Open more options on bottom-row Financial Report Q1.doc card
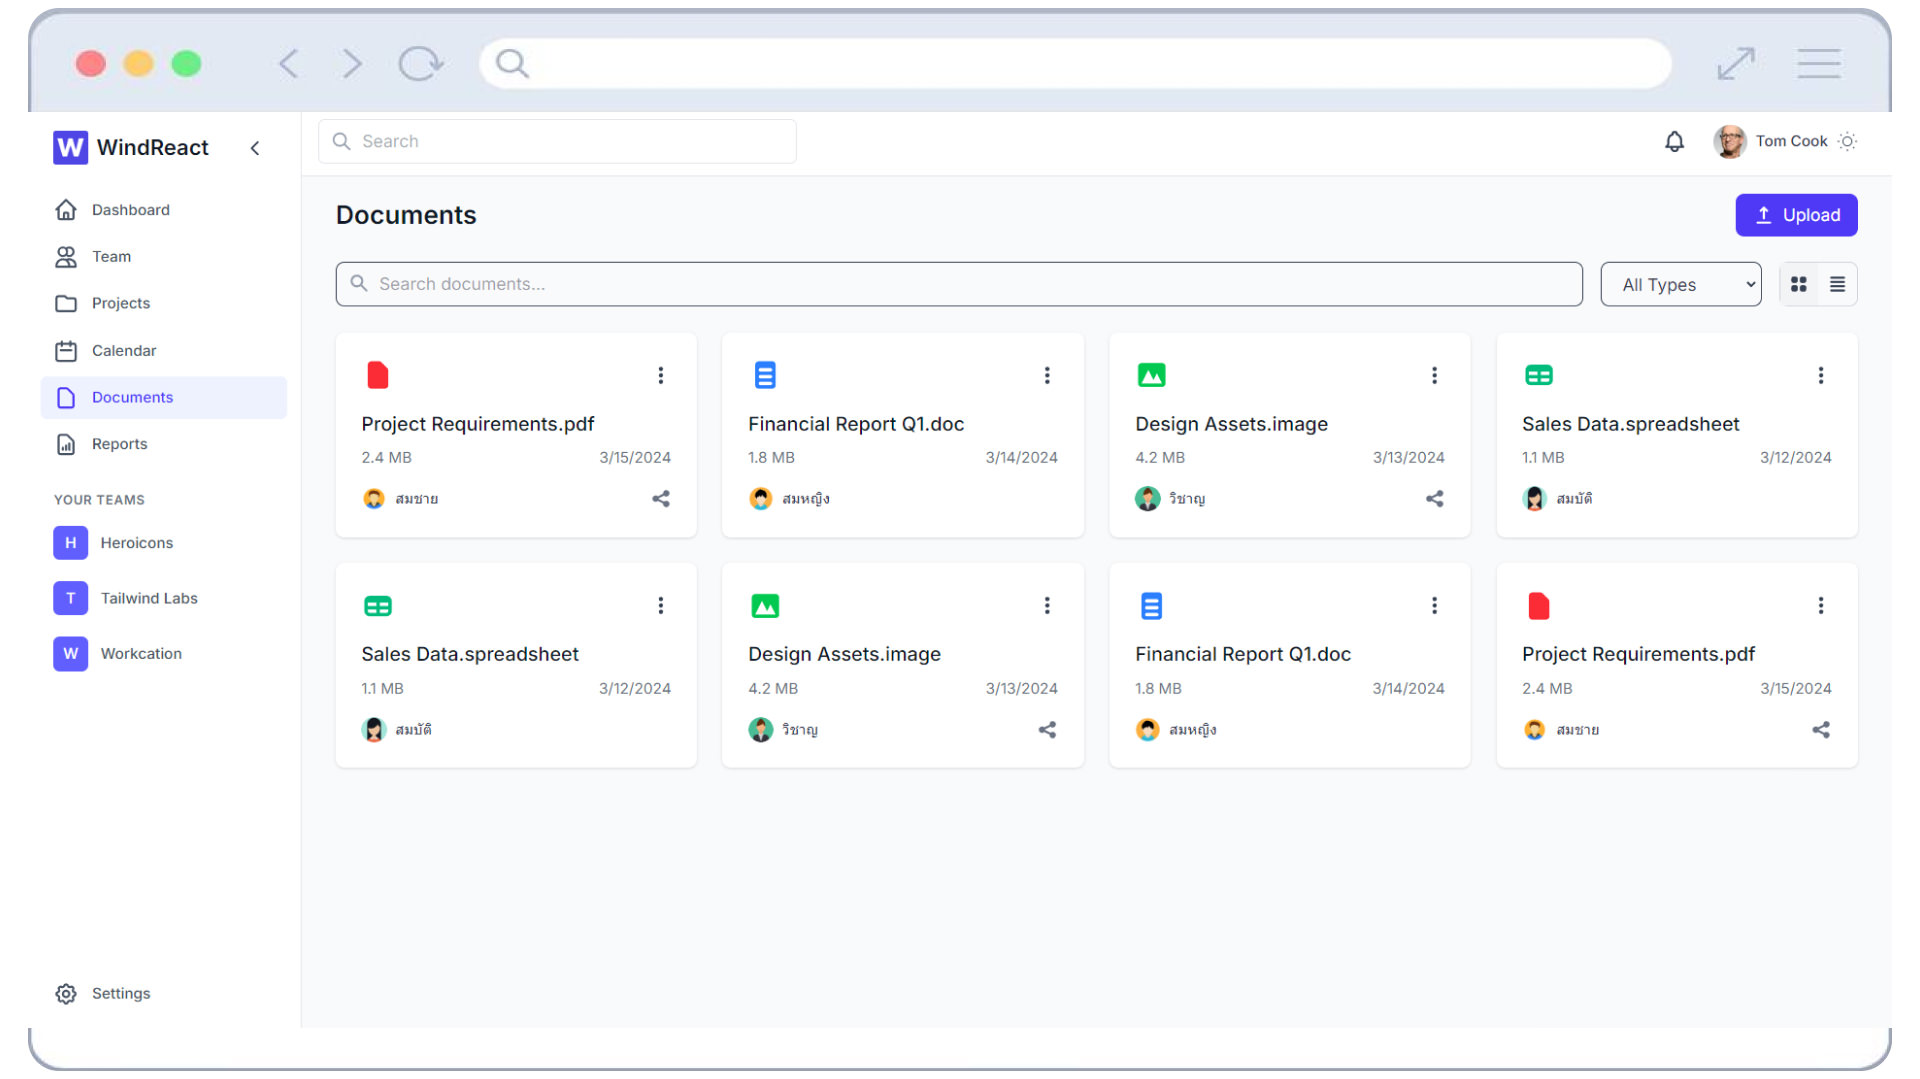Screen dimensions: 1920x1079 tap(1434, 606)
